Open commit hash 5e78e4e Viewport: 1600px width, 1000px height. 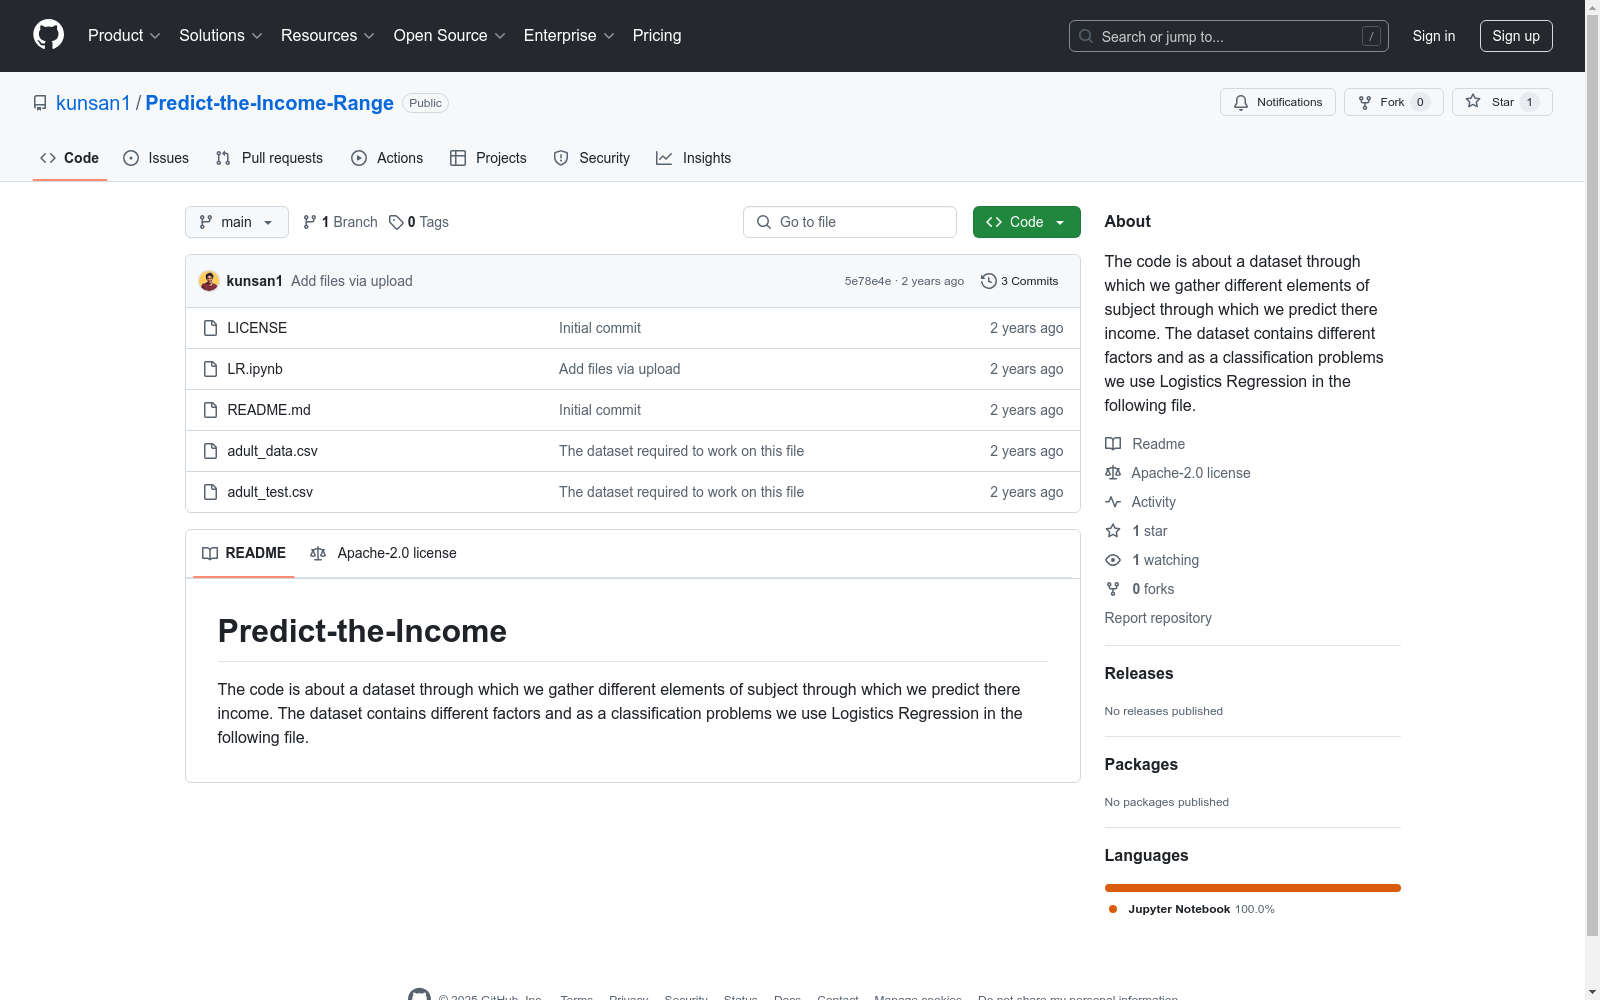[x=868, y=281]
